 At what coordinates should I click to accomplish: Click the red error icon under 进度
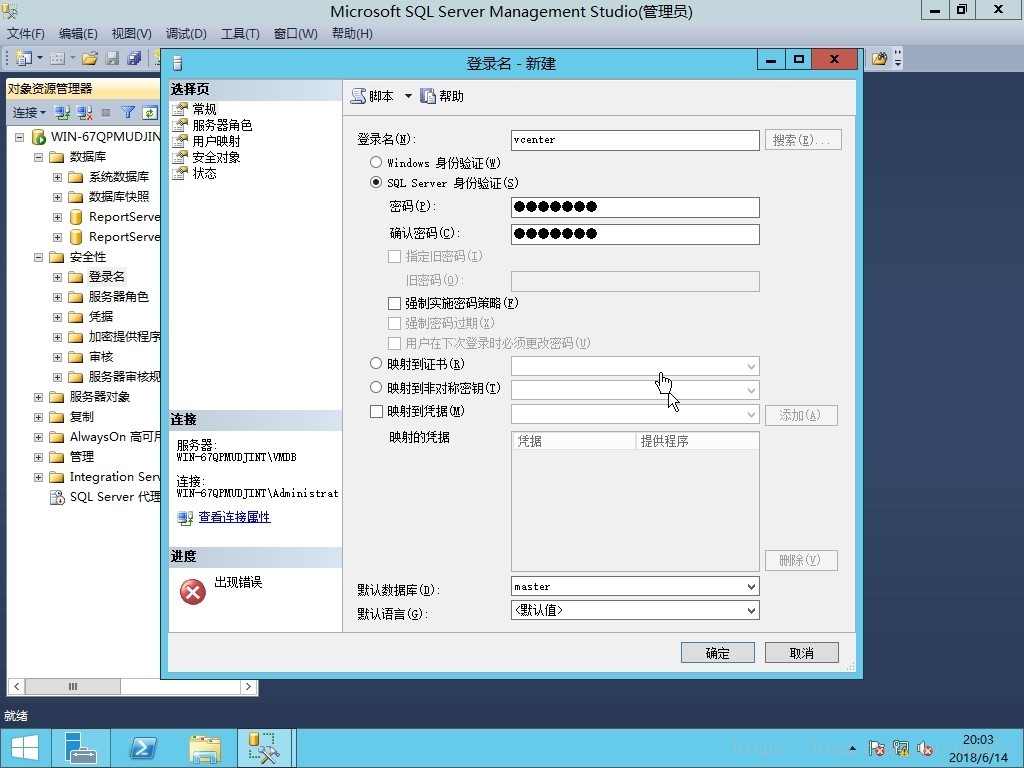[x=193, y=592]
